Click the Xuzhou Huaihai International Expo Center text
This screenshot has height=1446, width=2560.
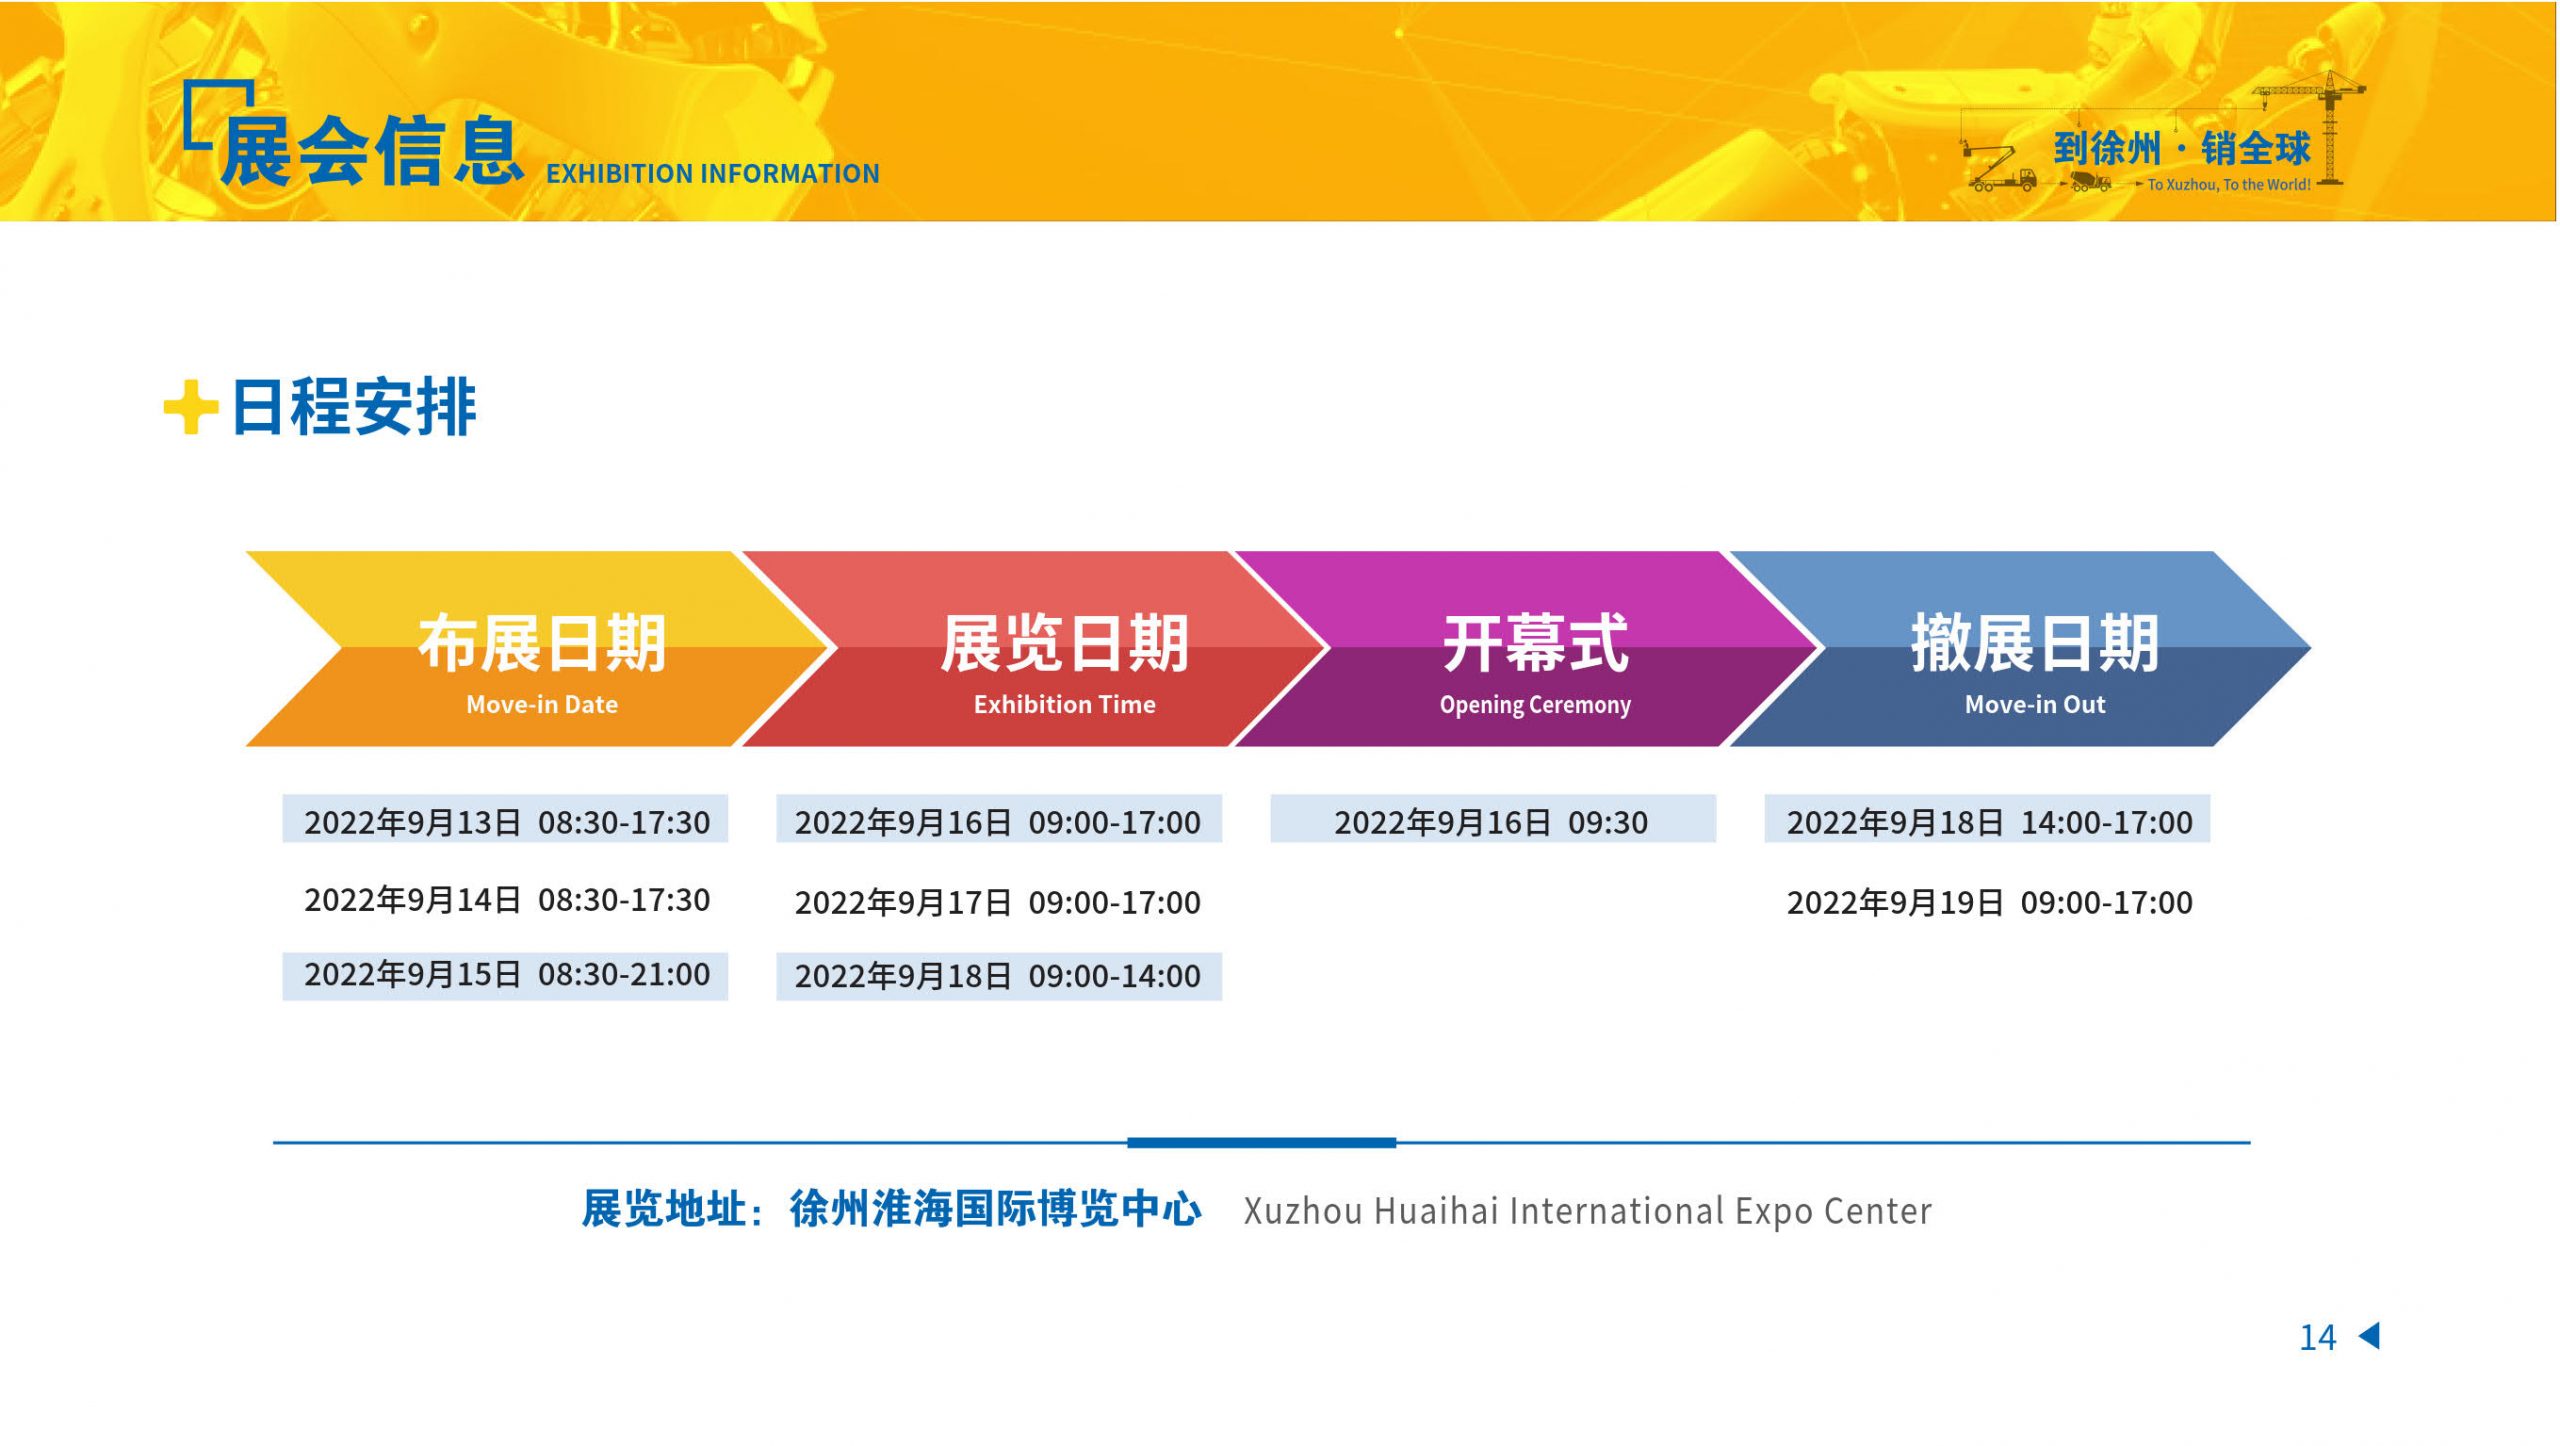click(1587, 1211)
